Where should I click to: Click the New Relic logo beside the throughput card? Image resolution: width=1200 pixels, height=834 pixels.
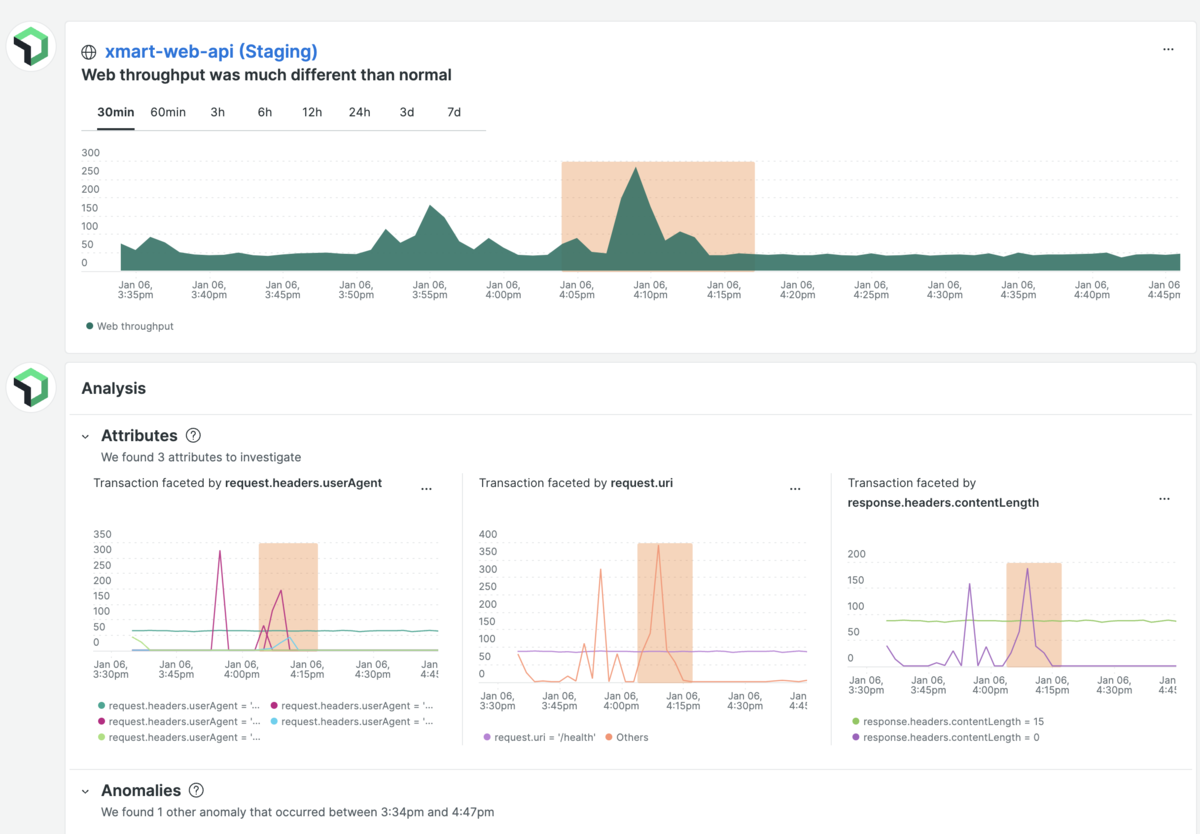[x=31, y=46]
